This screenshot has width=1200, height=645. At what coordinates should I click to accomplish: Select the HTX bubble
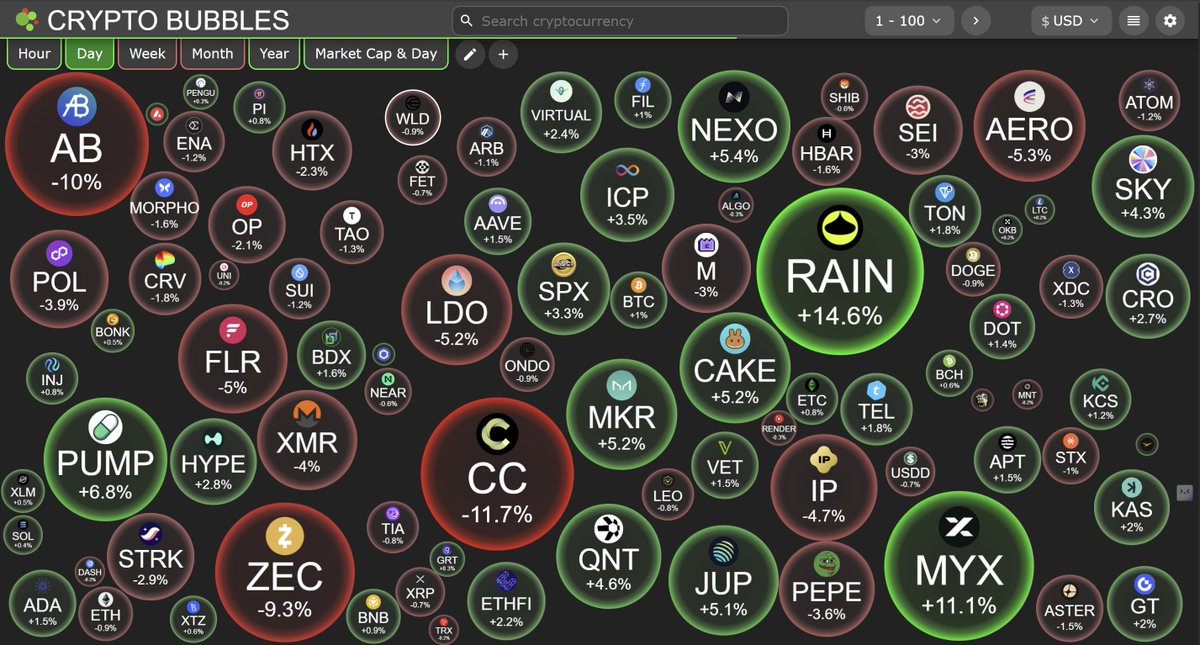(x=312, y=151)
